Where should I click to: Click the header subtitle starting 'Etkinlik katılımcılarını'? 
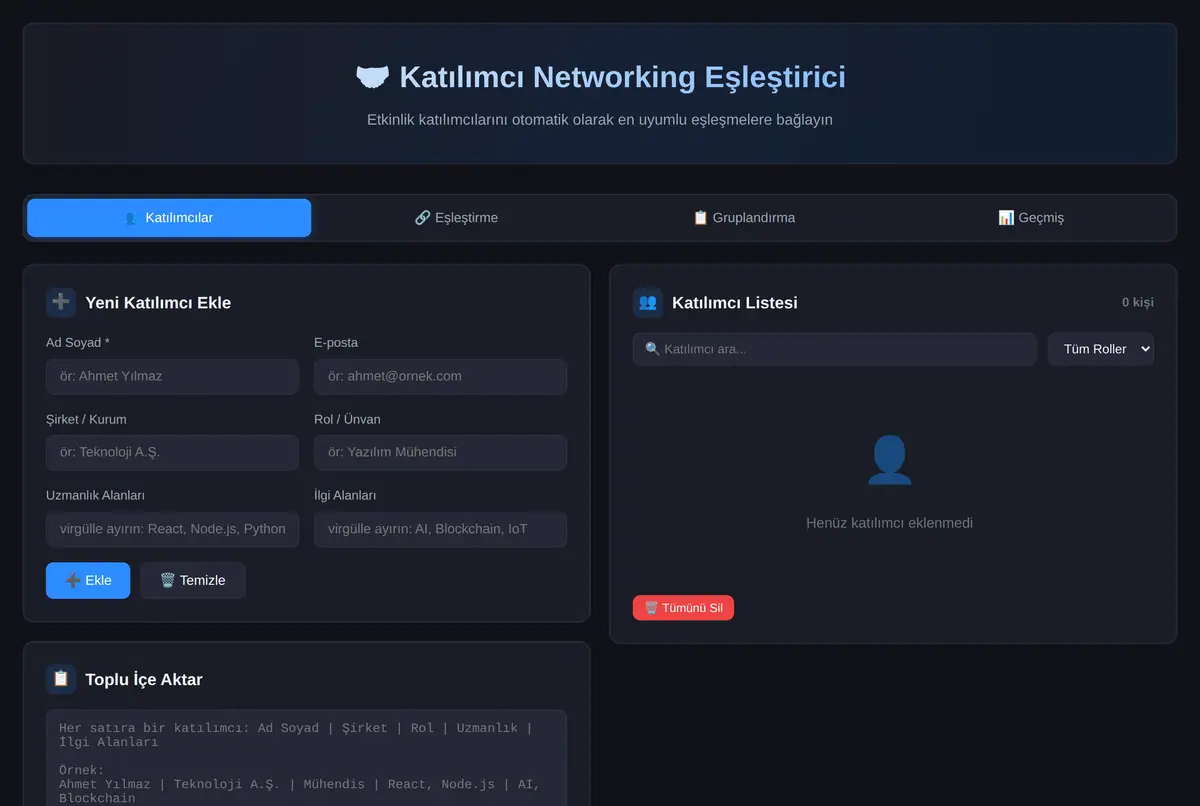[600, 120]
